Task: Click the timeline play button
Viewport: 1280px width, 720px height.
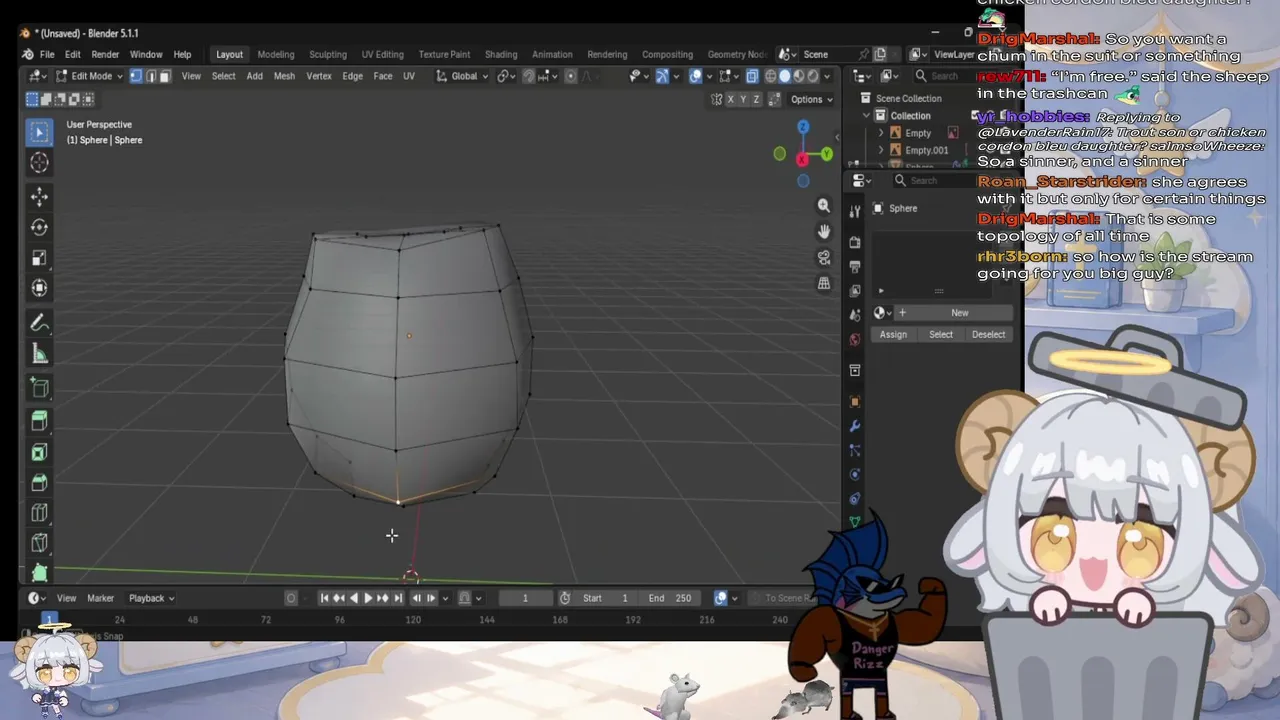Action: (x=368, y=598)
